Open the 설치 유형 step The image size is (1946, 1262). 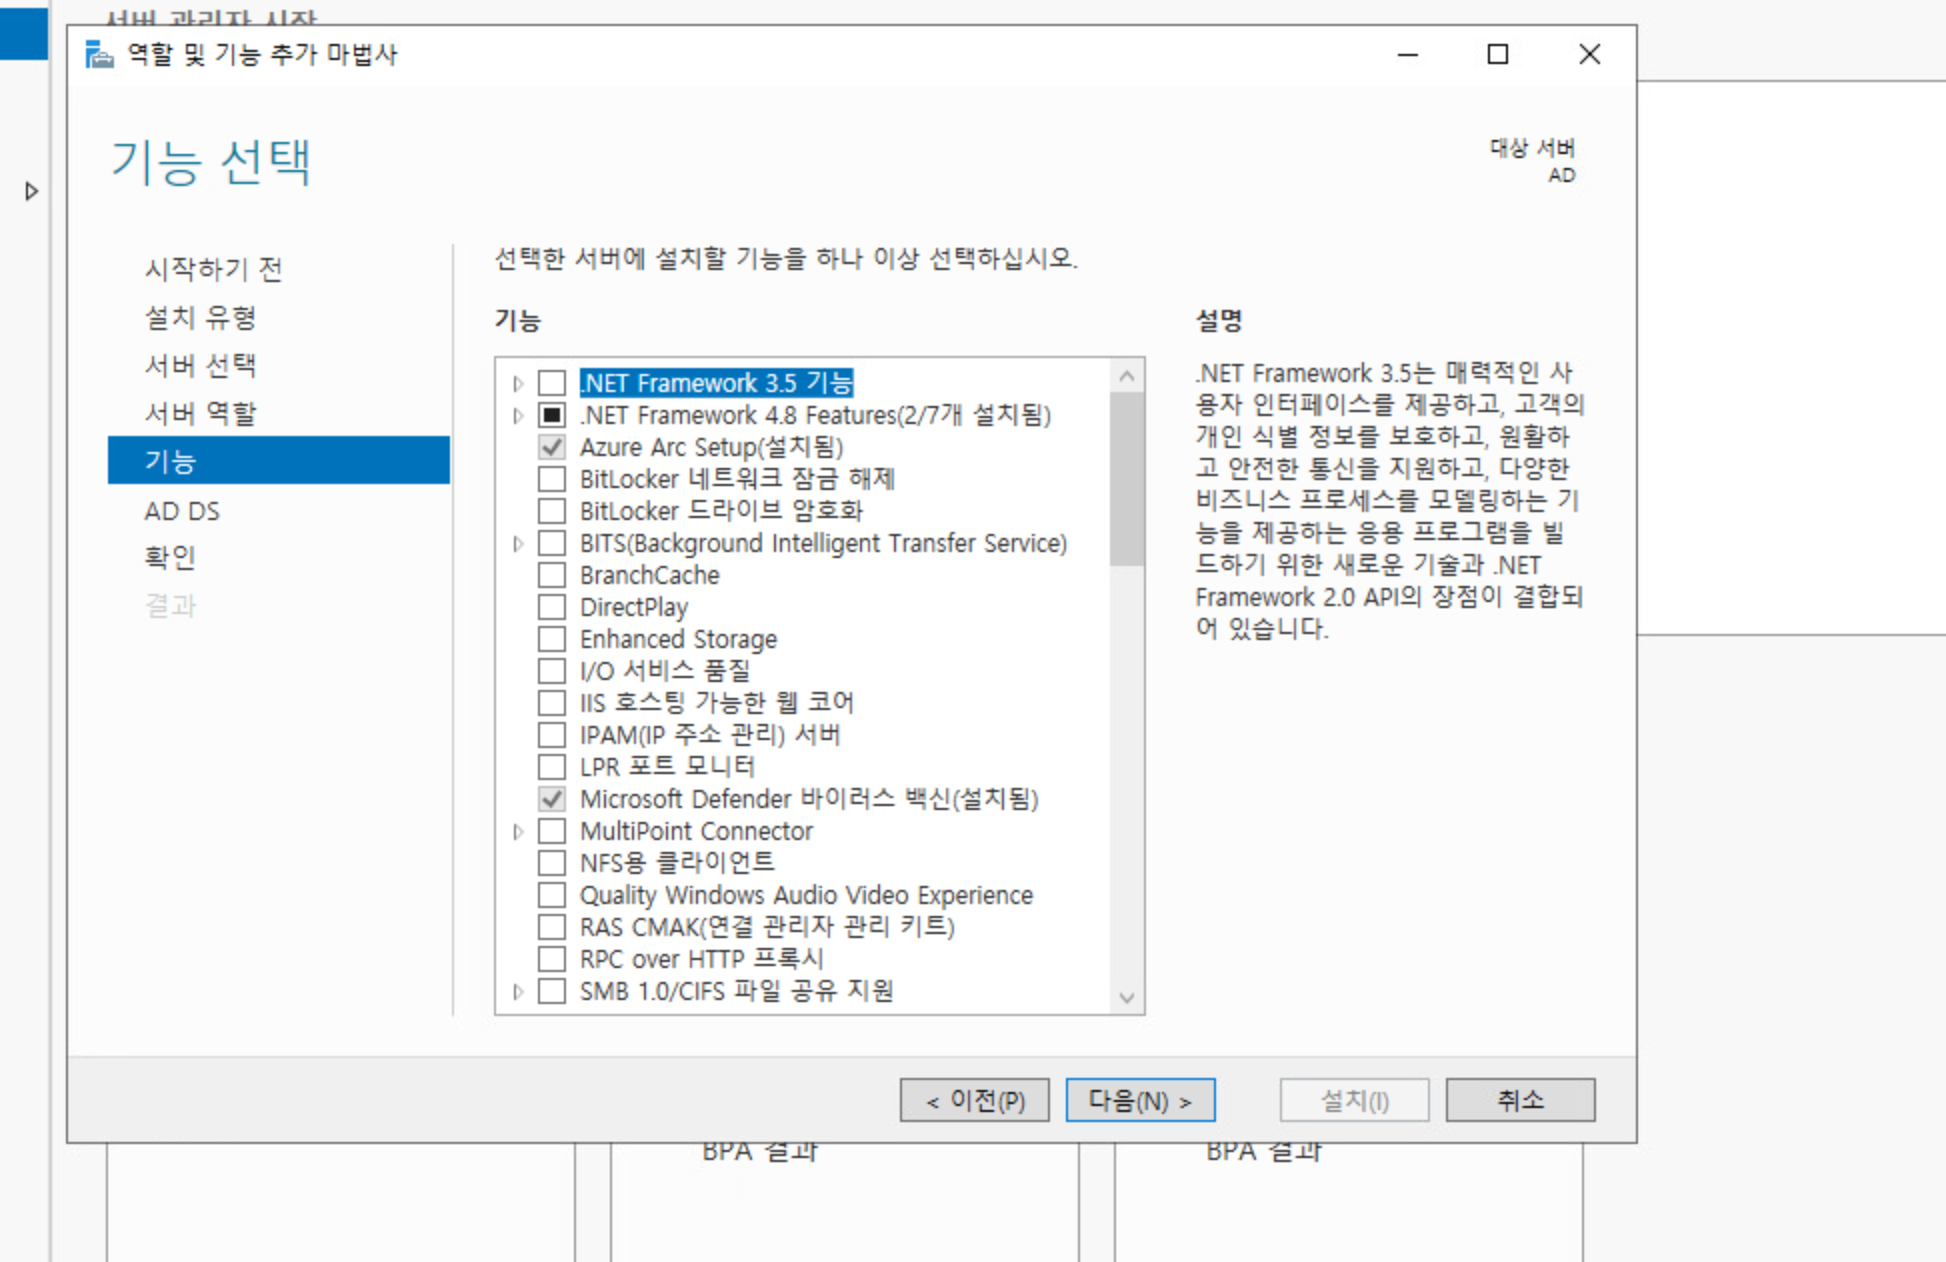(x=200, y=317)
